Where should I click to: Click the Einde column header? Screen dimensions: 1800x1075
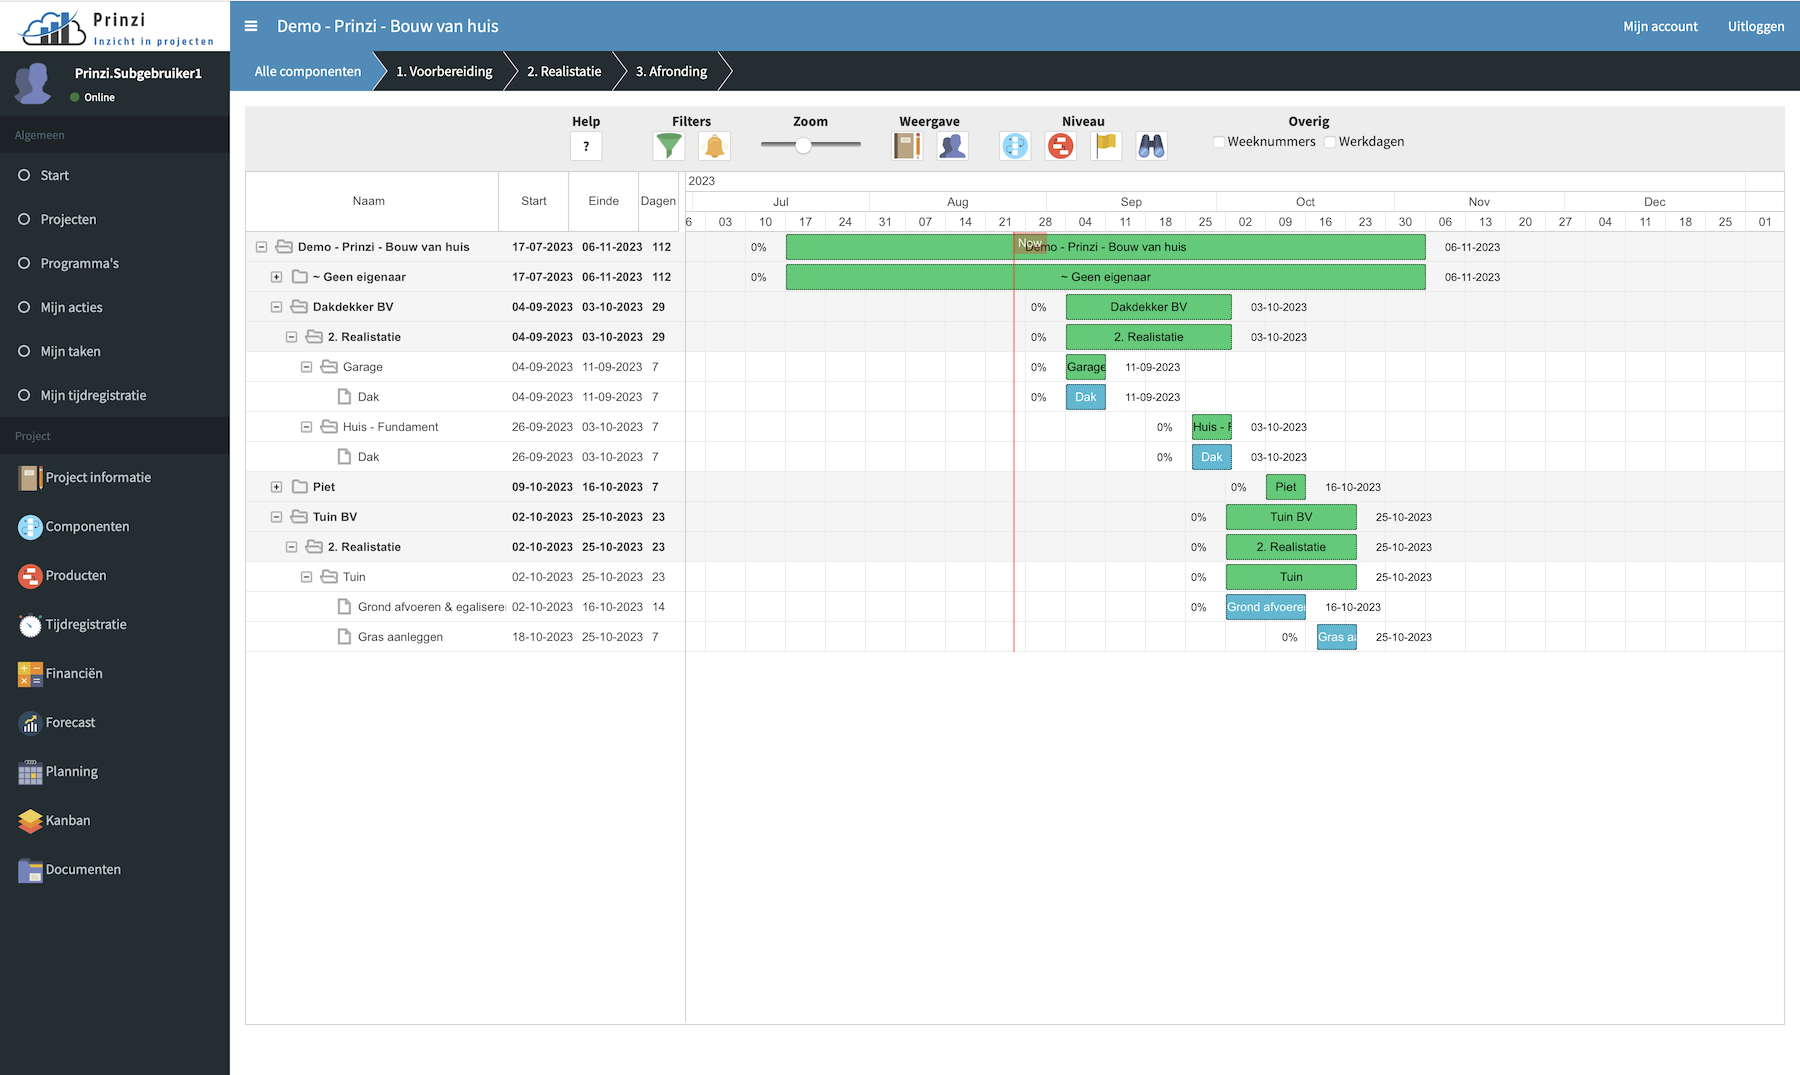[603, 201]
